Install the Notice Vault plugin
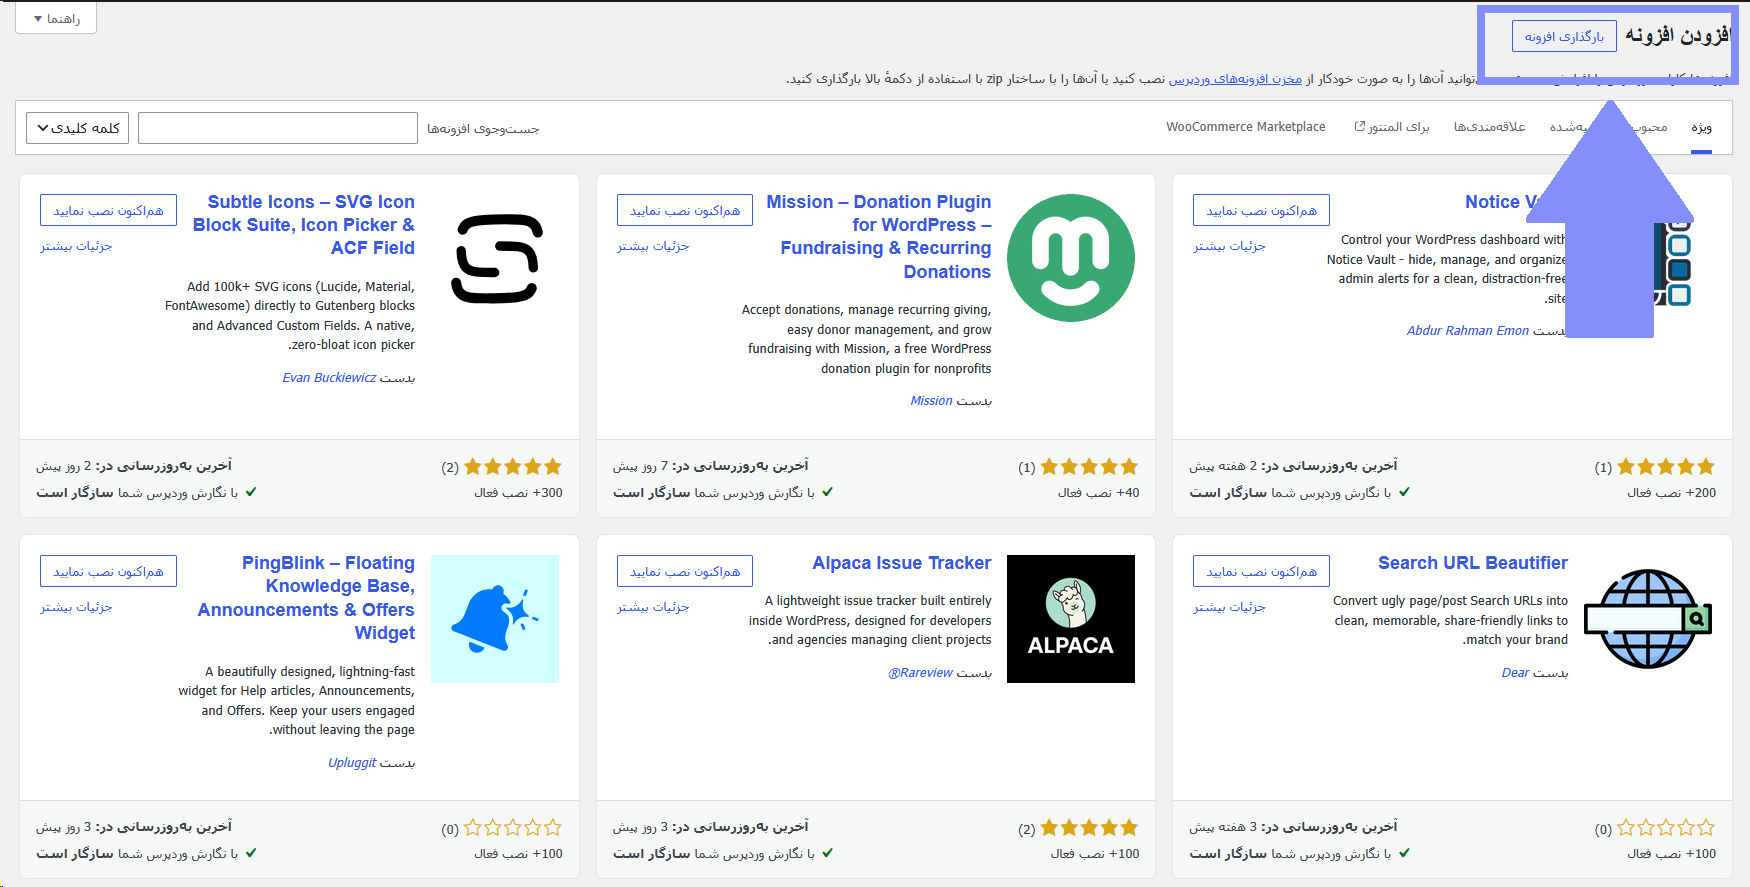1750x887 pixels. tap(1261, 210)
